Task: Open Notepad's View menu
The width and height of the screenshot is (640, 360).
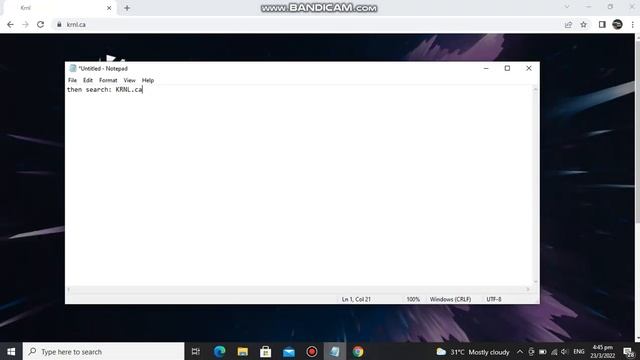Action: (129, 80)
